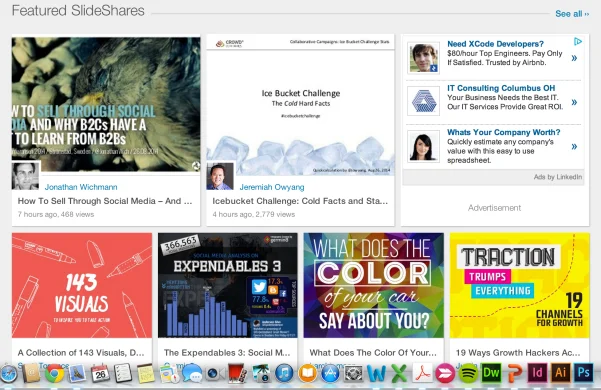Click the '4 hours ago, 2,779 views' text

click(254, 214)
